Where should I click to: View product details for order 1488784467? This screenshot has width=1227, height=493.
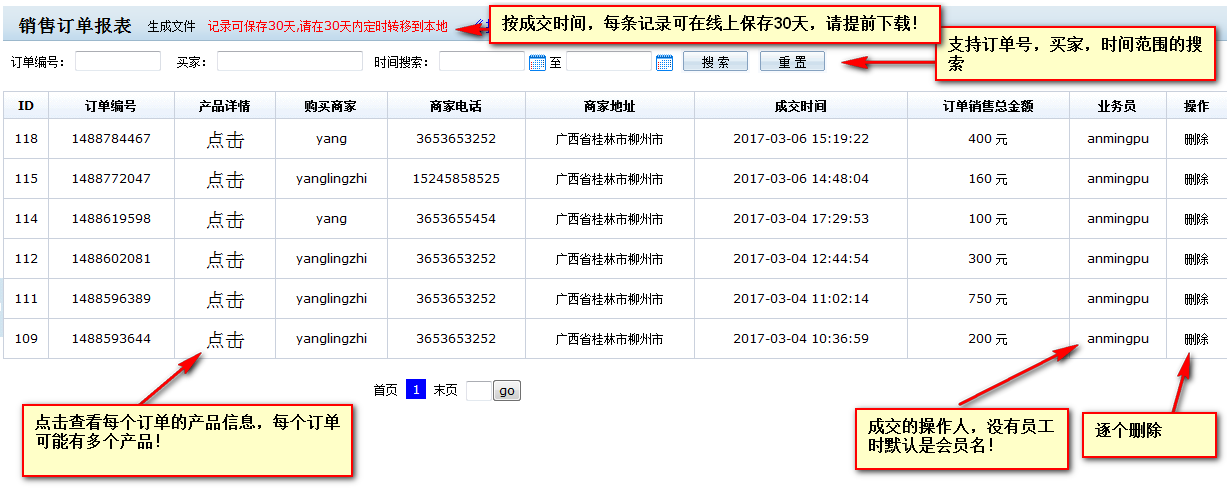click(x=225, y=140)
